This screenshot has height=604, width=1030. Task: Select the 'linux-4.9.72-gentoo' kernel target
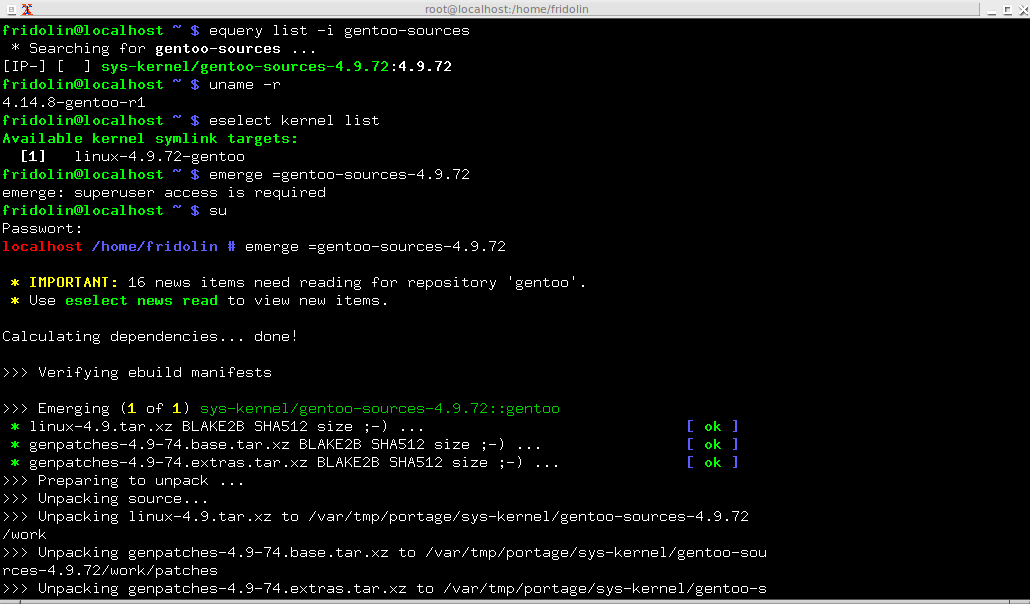[x=160, y=156]
